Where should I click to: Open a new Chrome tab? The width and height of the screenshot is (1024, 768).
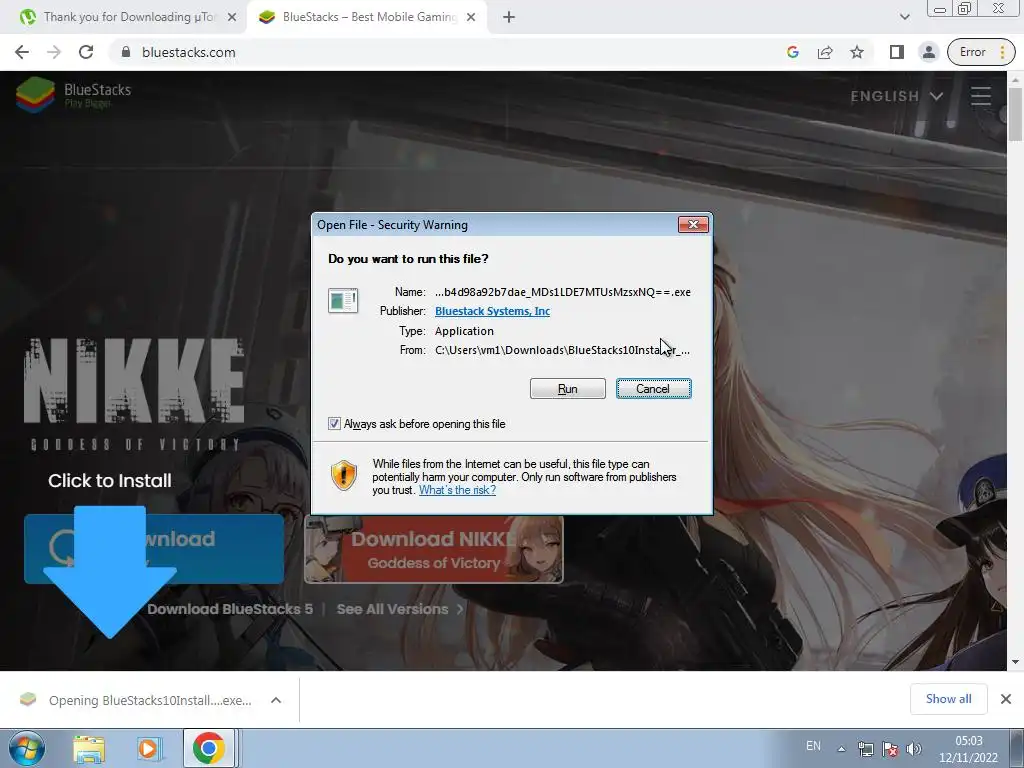pyautogui.click(x=509, y=18)
